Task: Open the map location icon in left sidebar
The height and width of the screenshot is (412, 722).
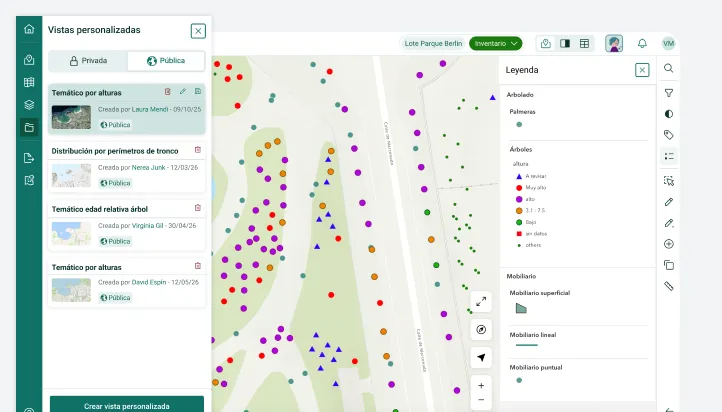Action: [29, 60]
